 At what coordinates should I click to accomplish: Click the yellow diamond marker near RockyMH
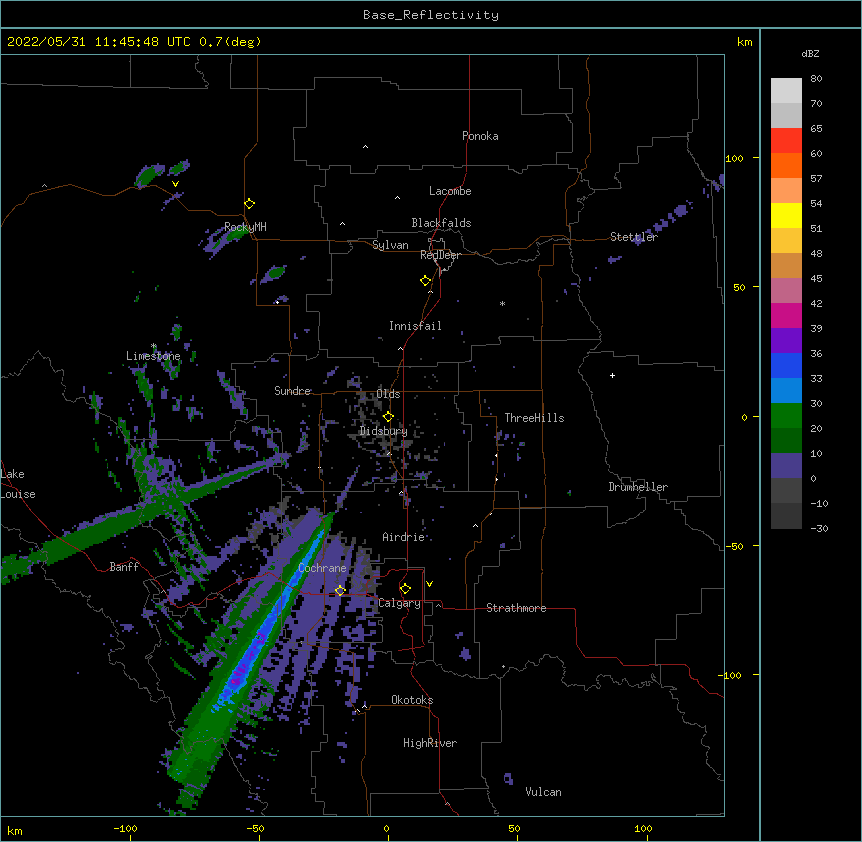tap(250, 204)
